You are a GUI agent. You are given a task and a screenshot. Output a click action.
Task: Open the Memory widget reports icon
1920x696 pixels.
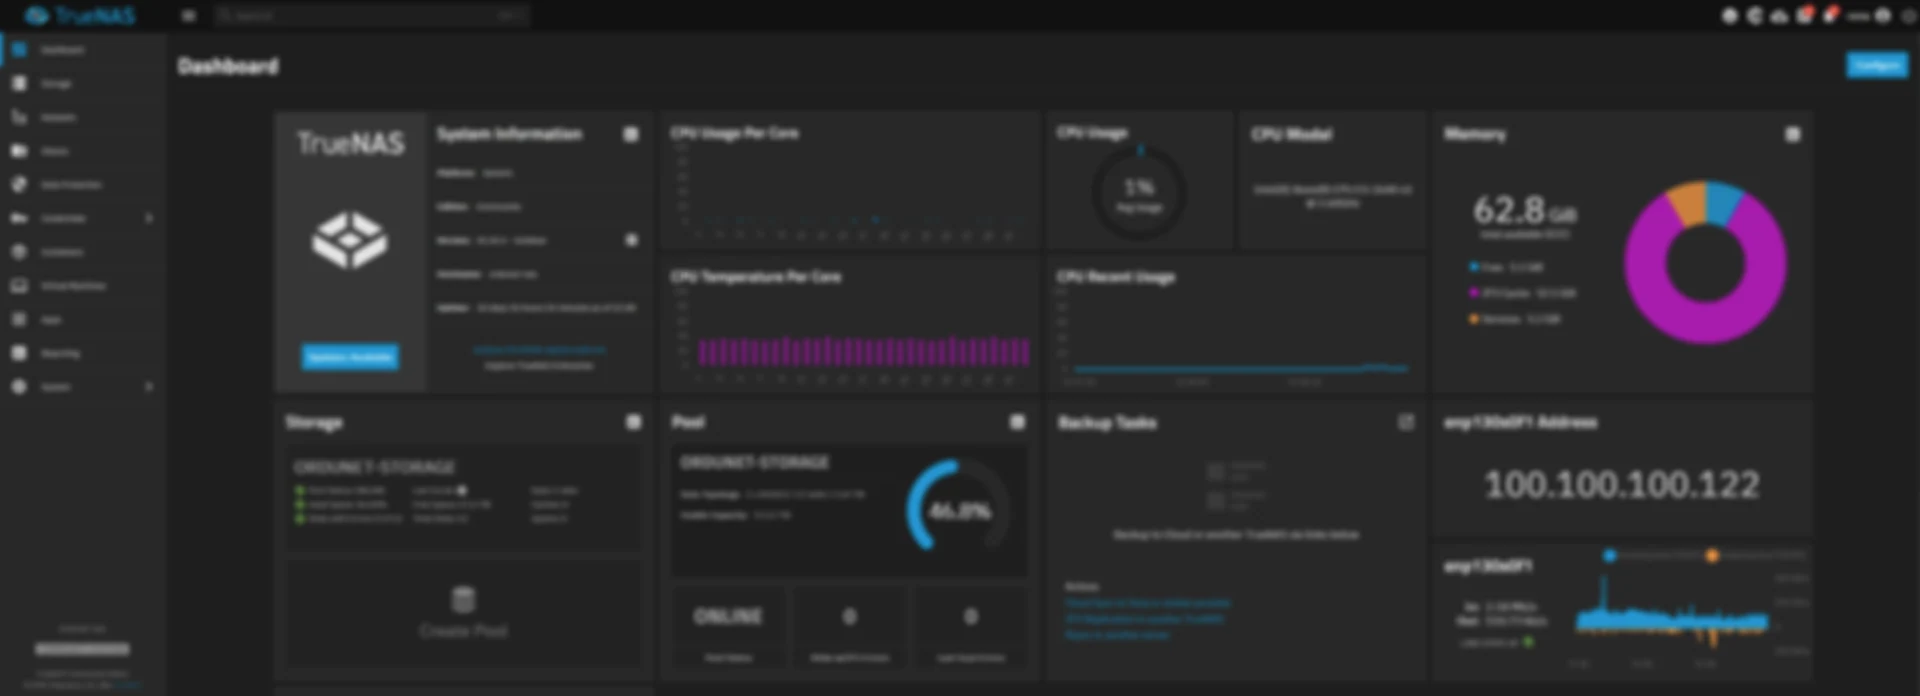tap(1793, 134)
